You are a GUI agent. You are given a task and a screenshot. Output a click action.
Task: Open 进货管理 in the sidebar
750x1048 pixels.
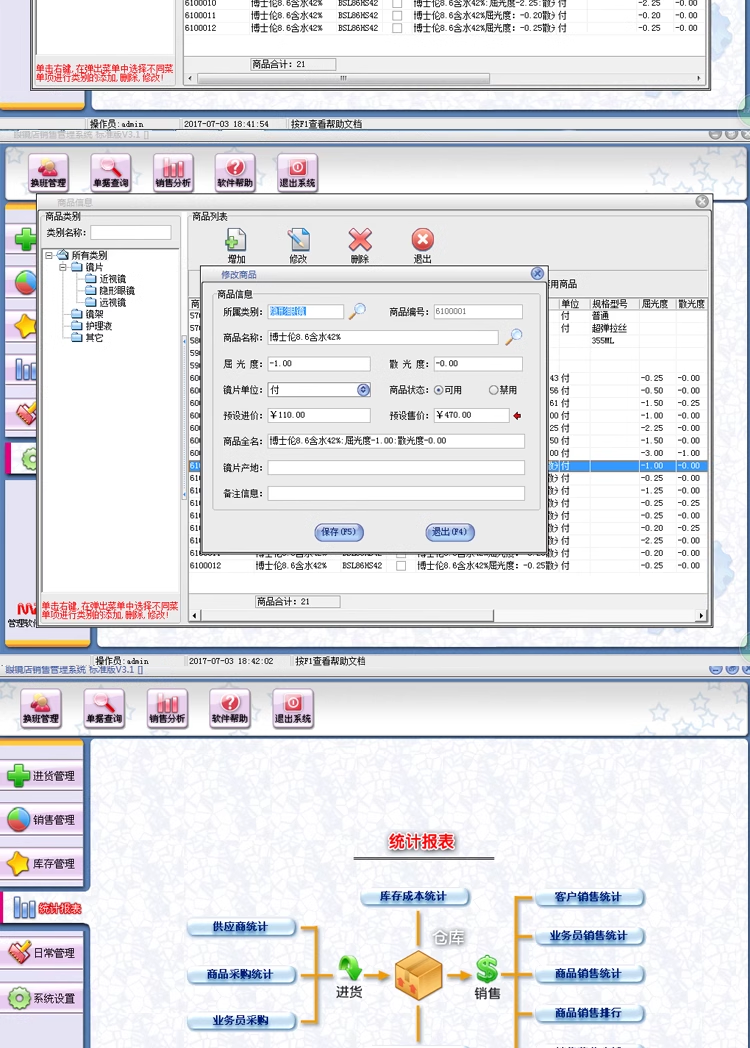[41, 776]
